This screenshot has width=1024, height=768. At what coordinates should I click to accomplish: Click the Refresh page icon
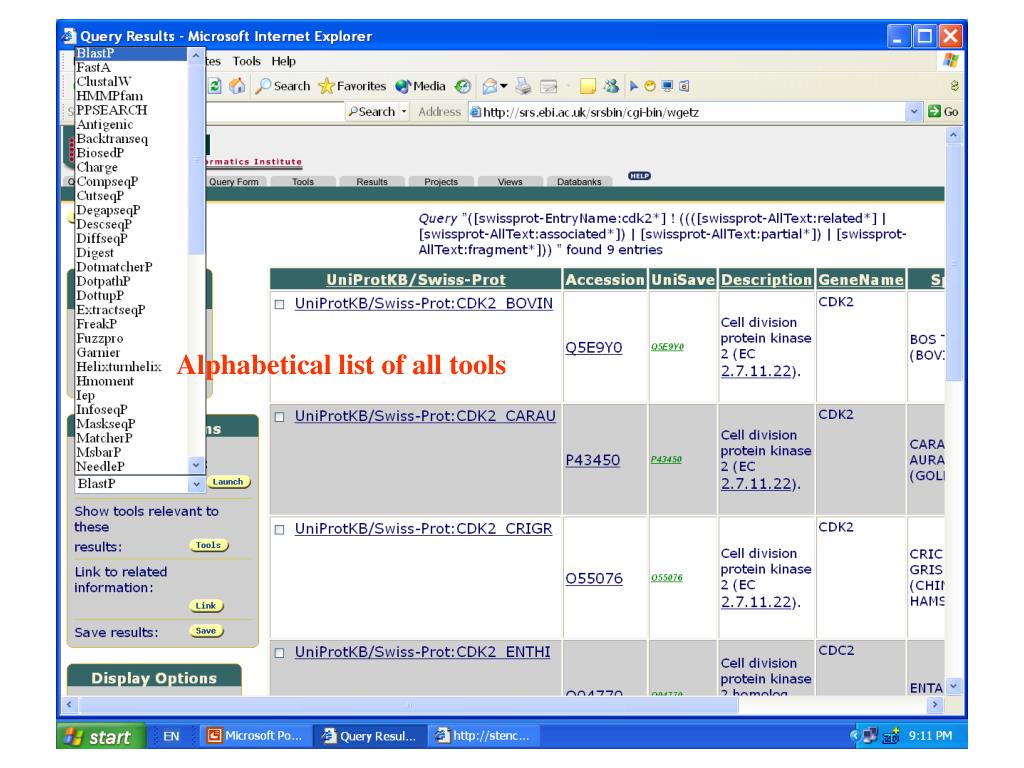tap(215, 86)
